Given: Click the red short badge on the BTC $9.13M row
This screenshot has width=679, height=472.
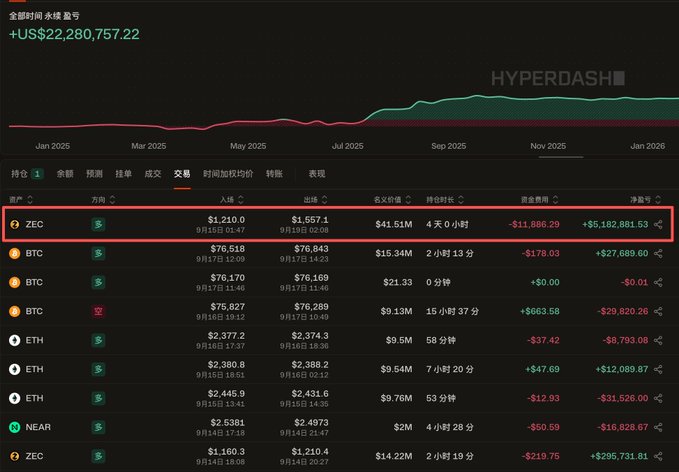Looking at the screenshot, I should coord(98,311).
